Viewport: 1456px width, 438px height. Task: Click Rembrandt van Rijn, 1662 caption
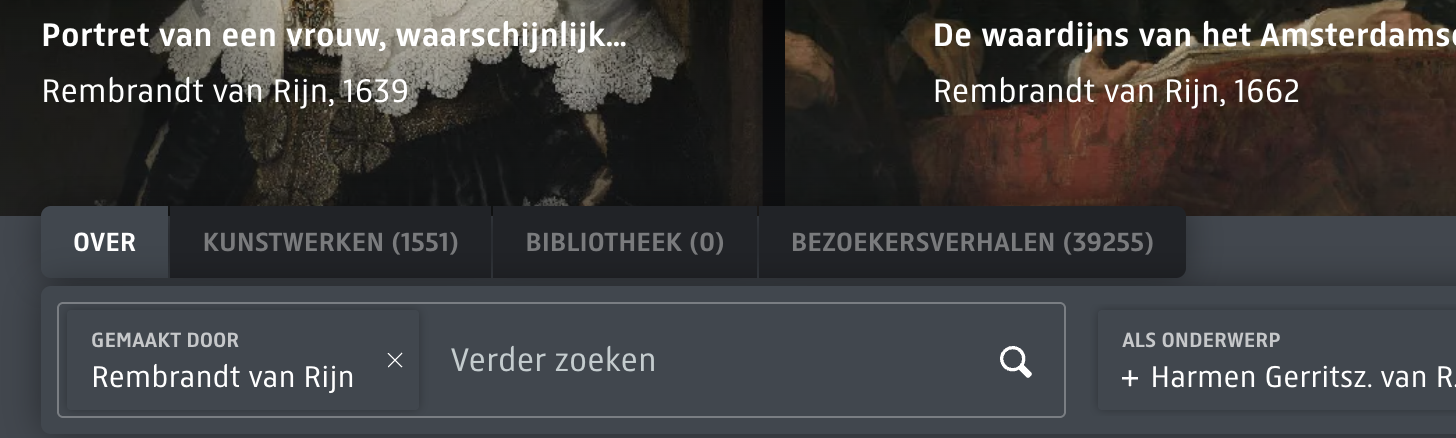coord(1116,92)
